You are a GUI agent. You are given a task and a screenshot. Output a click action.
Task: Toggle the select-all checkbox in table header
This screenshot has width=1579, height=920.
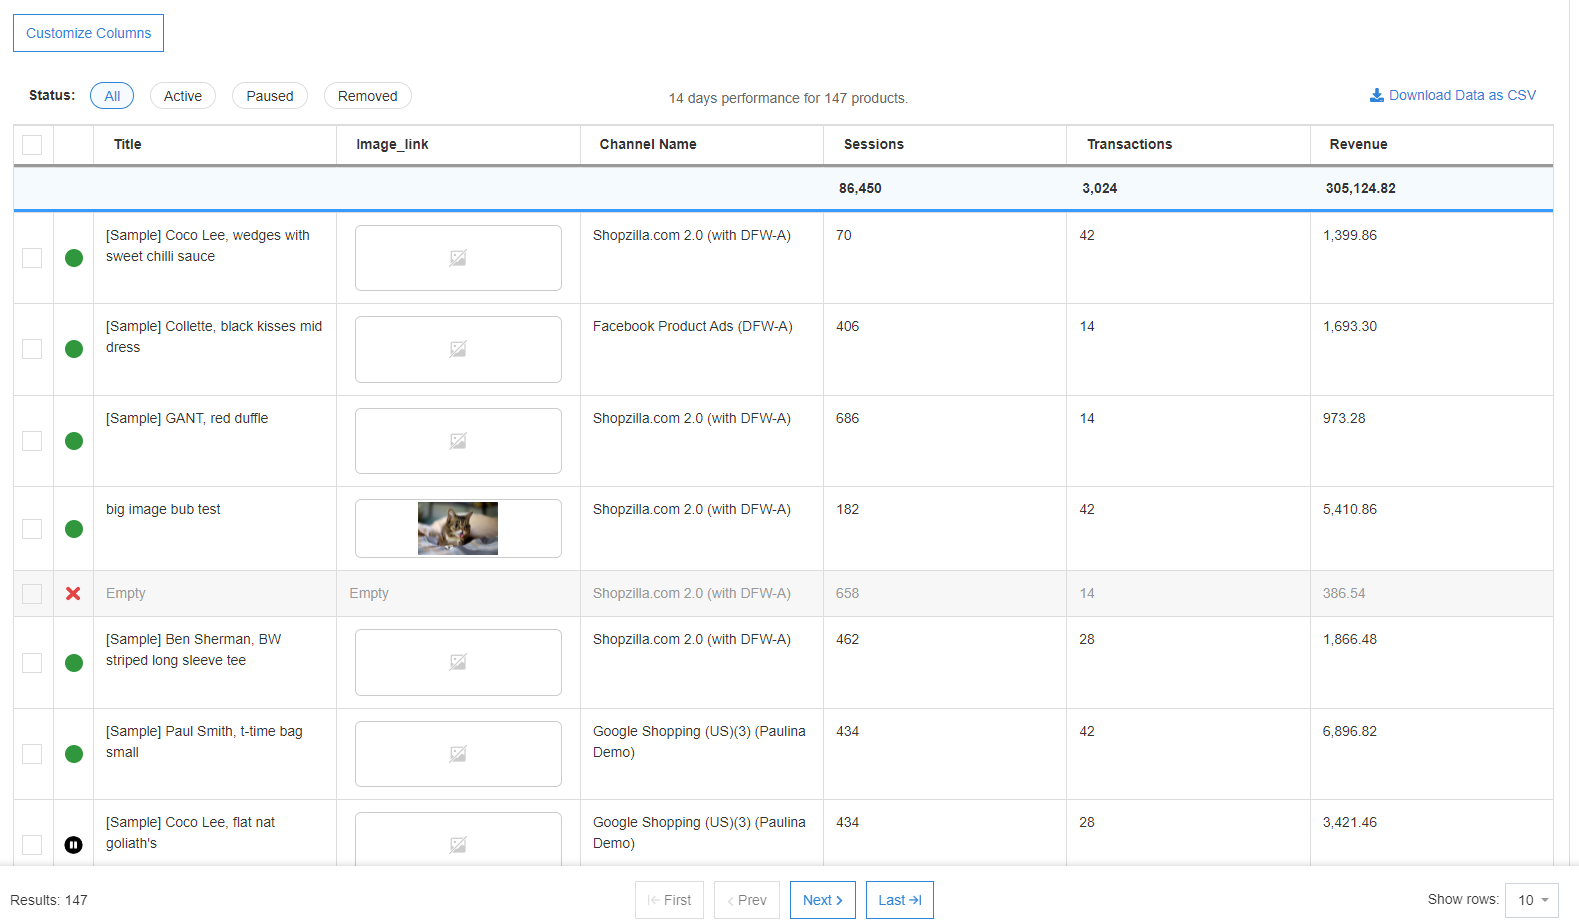click(x=32, y=145)
